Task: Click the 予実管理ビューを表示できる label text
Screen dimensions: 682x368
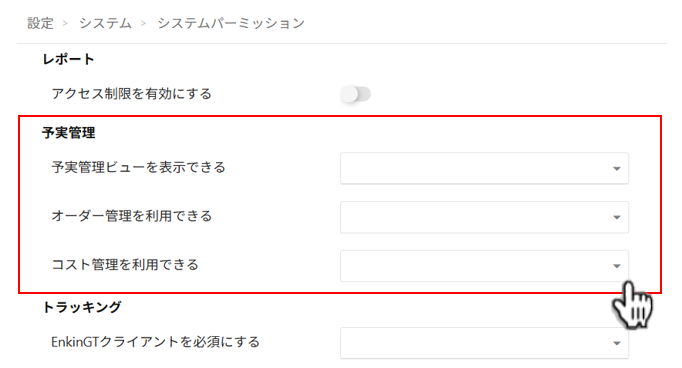Action: (138, 167)
